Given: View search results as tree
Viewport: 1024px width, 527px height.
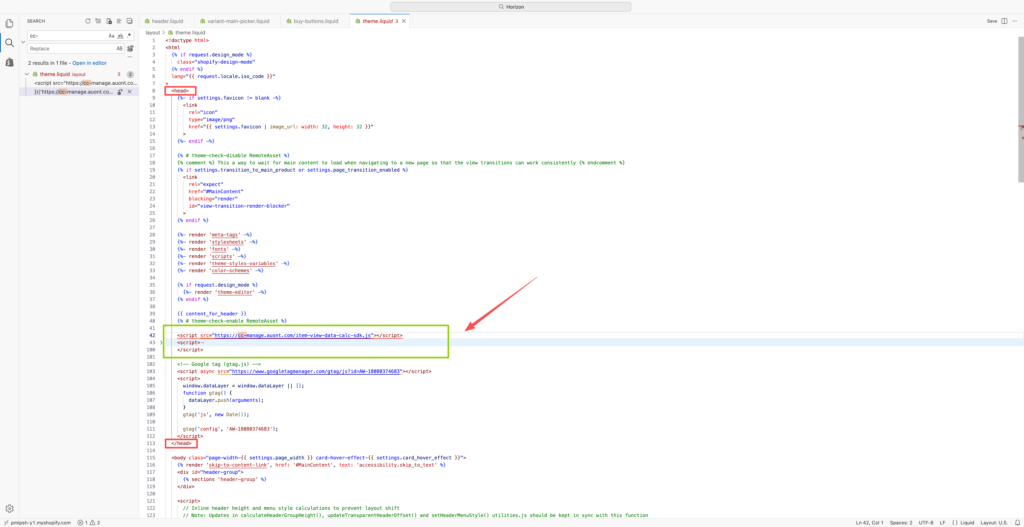Looking at the screenshot, I should point(119,21).
